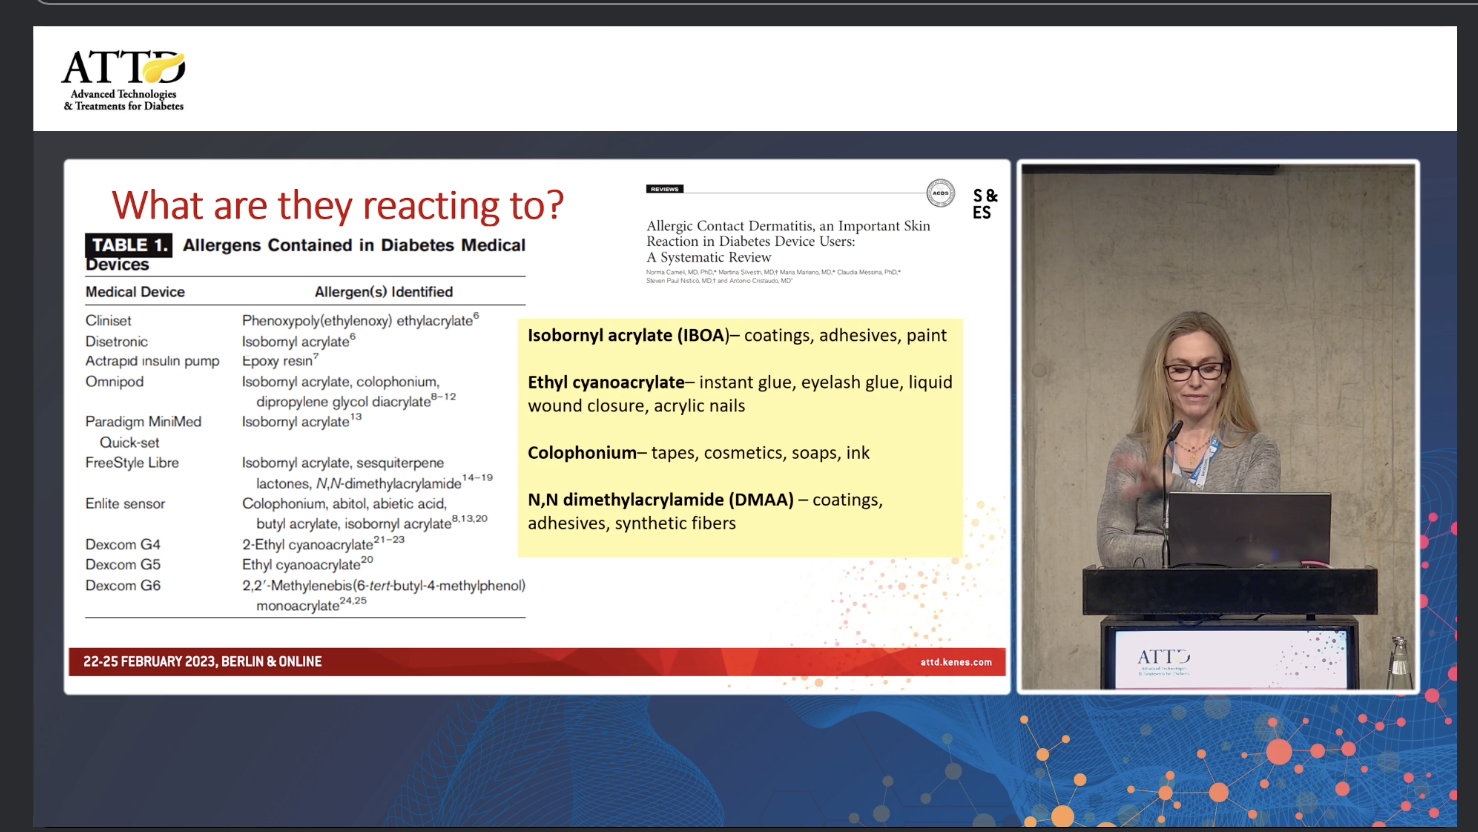Click 'Phenoxypoly(ethylenoxy) ethylacrylate' allergen text
This screenshot has width=1478, height=832.
[360, 320]
